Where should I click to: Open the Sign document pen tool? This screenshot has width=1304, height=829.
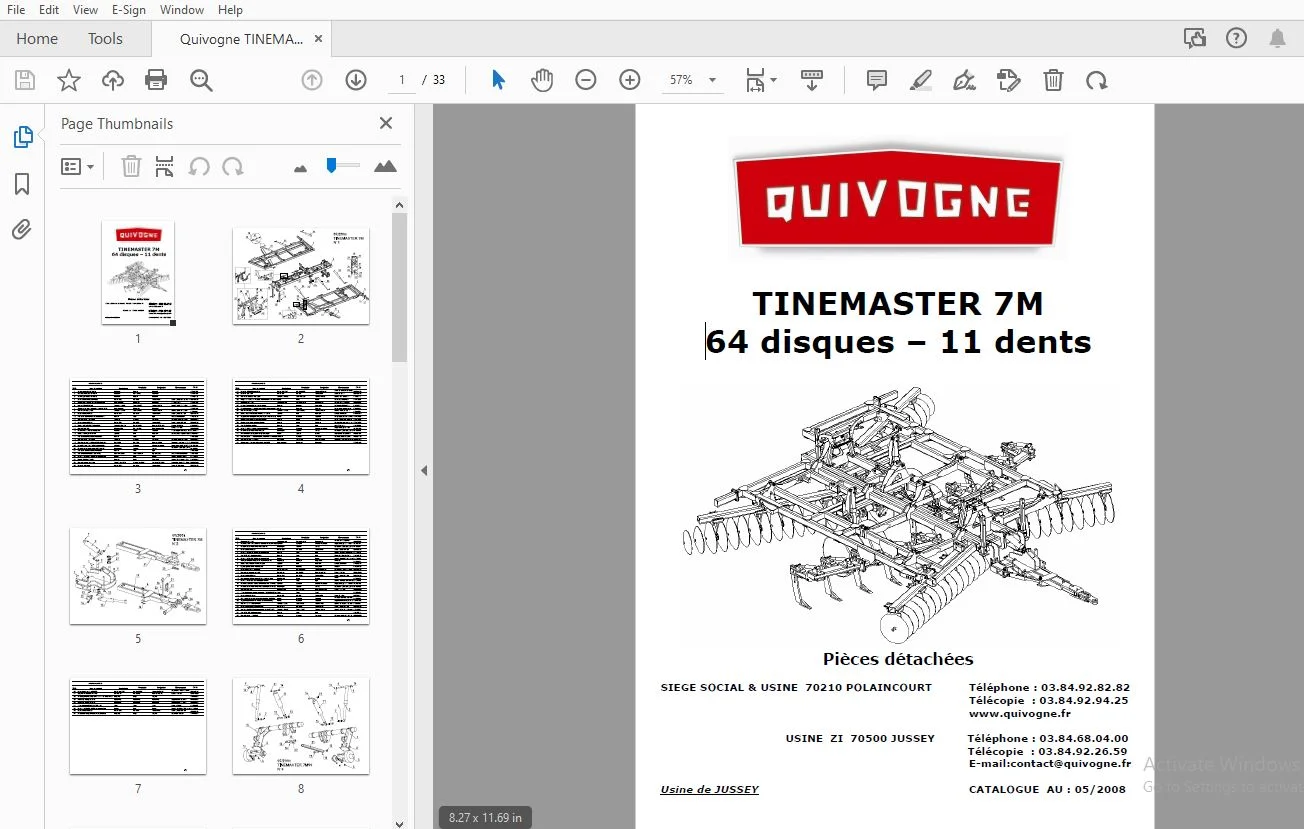(965, 80)
